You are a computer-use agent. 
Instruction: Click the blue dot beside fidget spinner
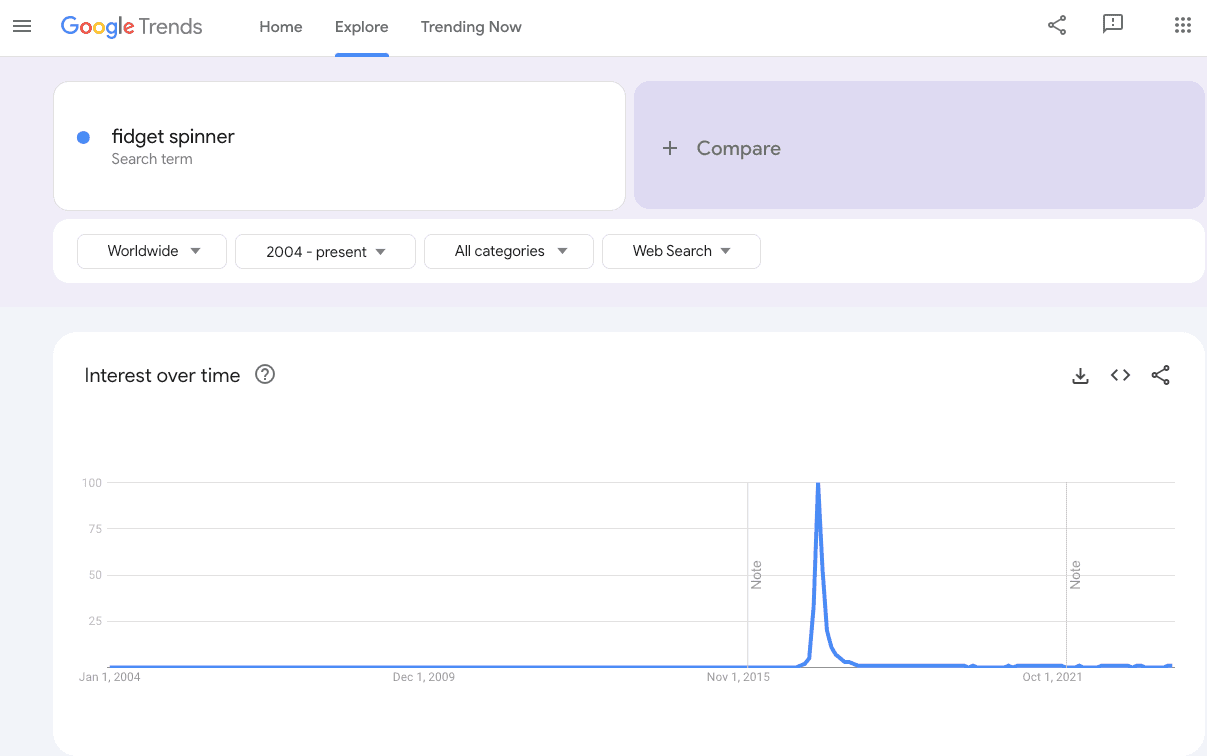click(84, 137)
